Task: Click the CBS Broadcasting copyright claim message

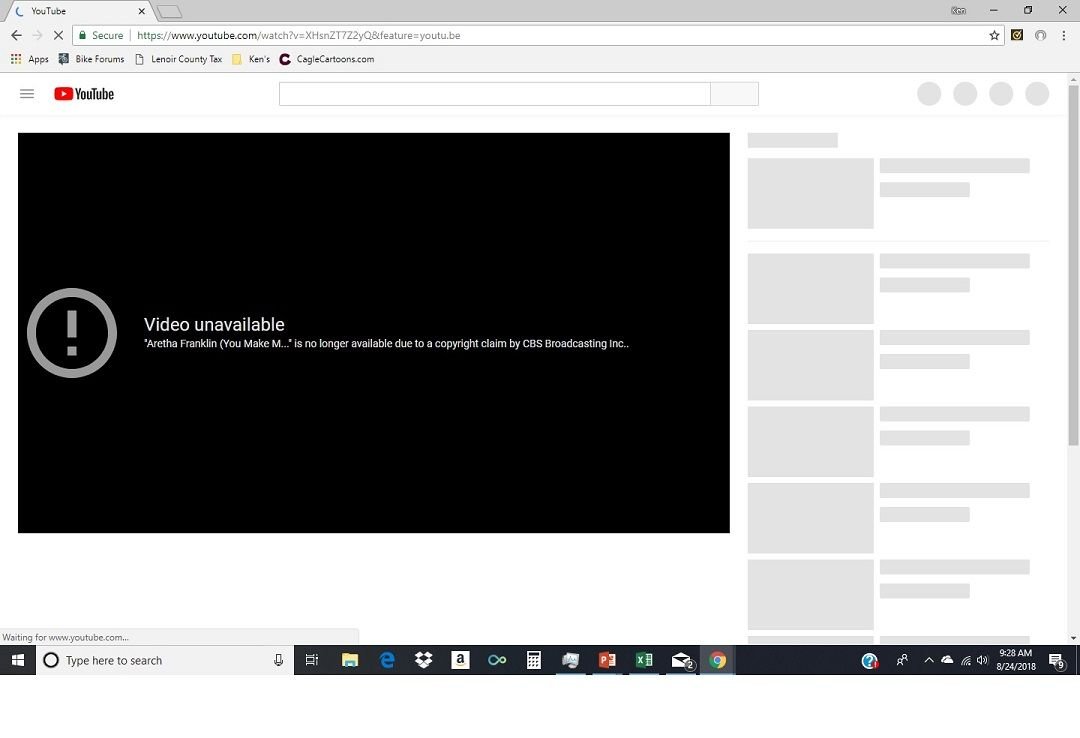Action: point(386,343)
